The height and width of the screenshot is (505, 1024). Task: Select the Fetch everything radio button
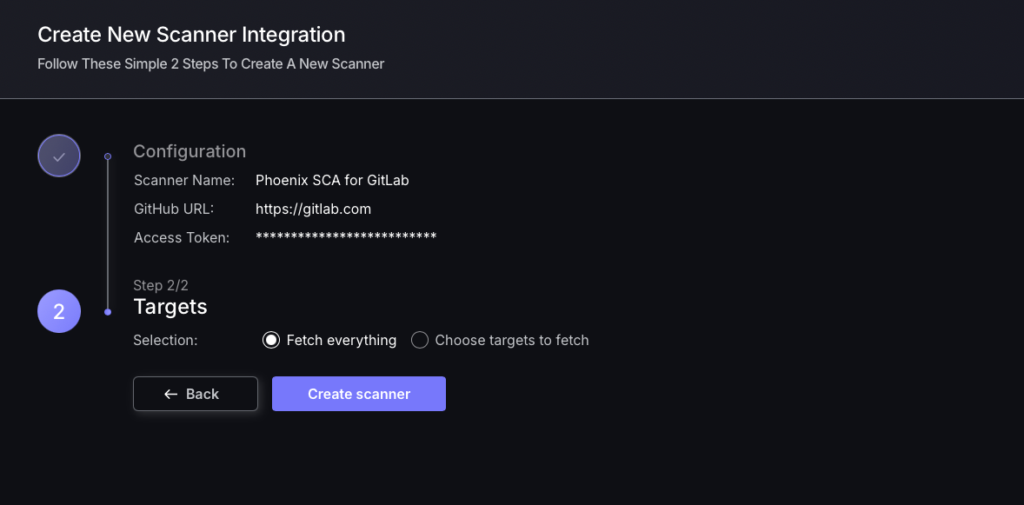pyautogui.click(x=271, y=340)
